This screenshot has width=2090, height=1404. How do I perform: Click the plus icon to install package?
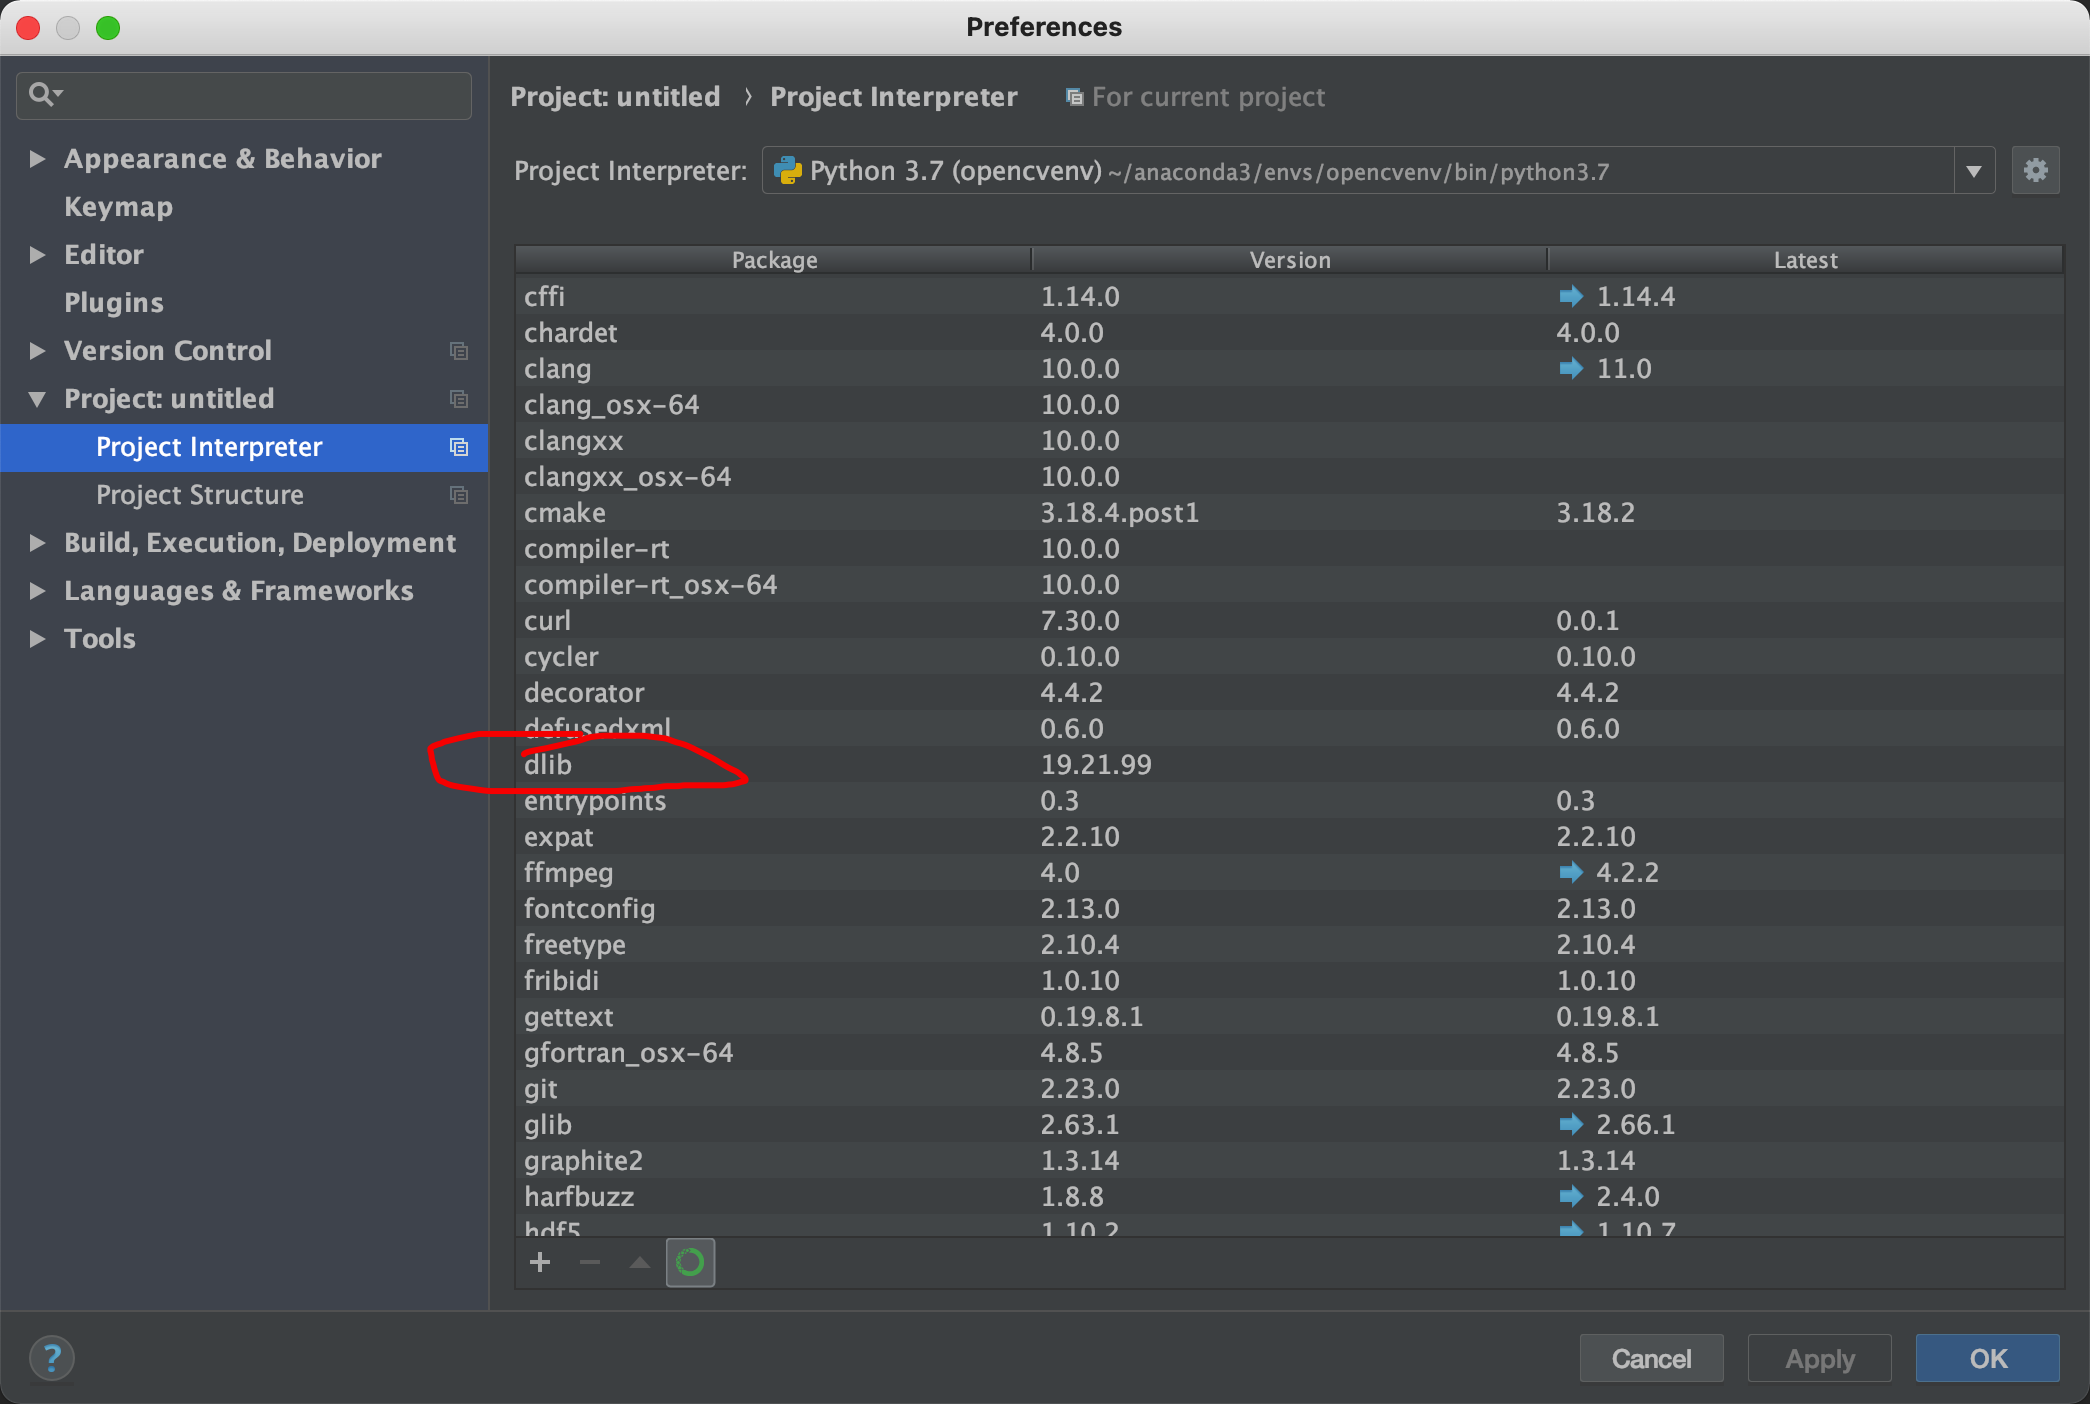(540, 1262)
